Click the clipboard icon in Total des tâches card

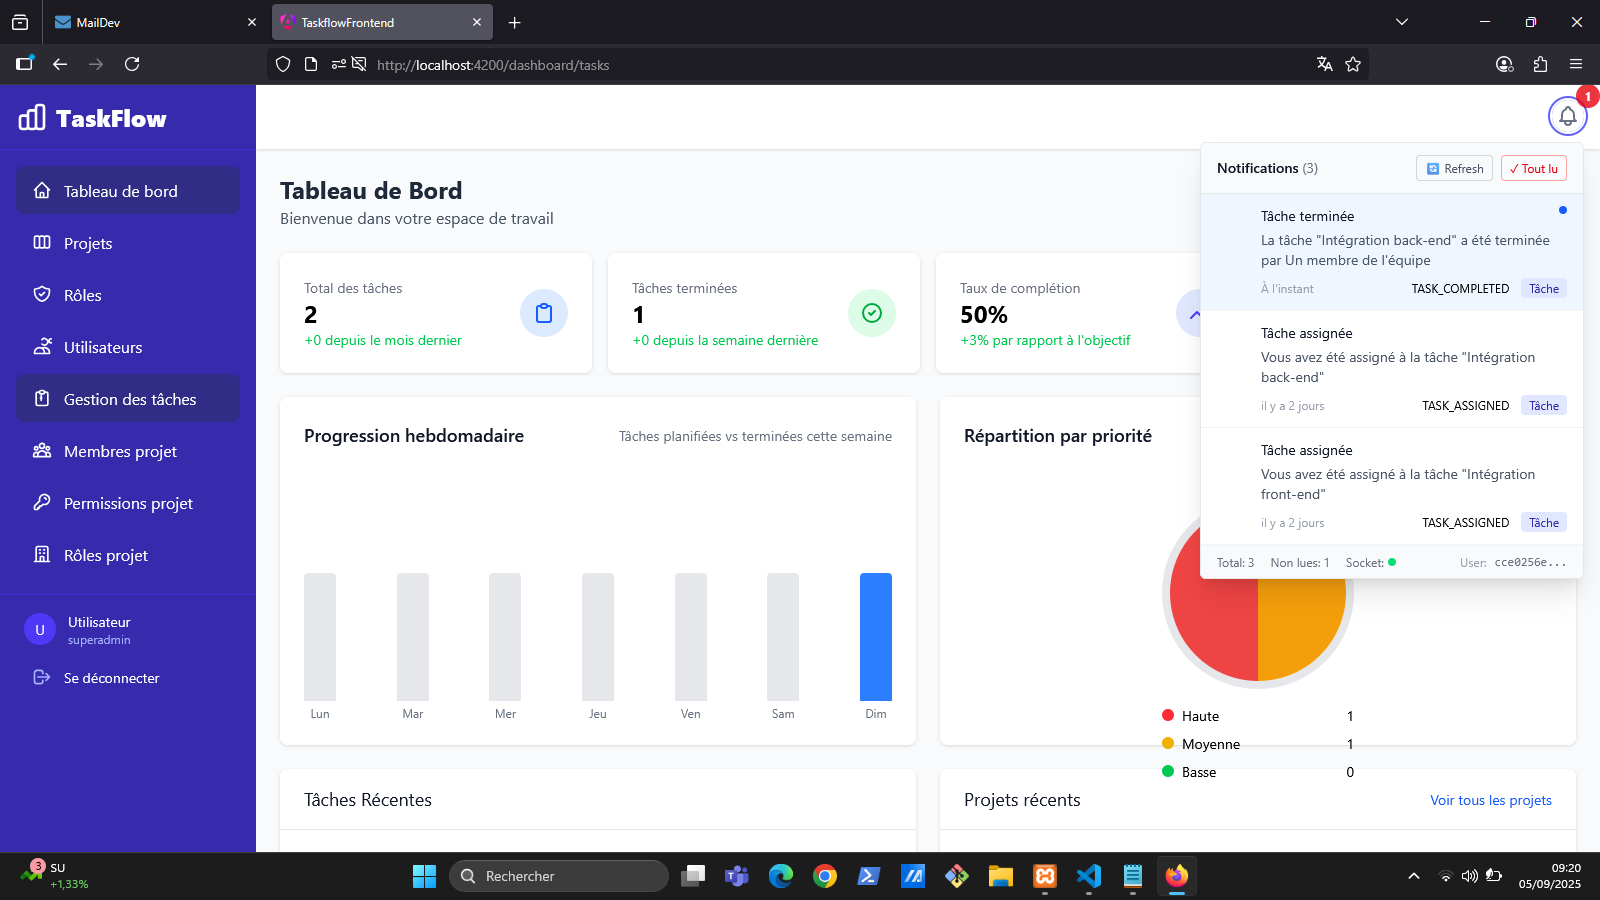tap(544, 313)
